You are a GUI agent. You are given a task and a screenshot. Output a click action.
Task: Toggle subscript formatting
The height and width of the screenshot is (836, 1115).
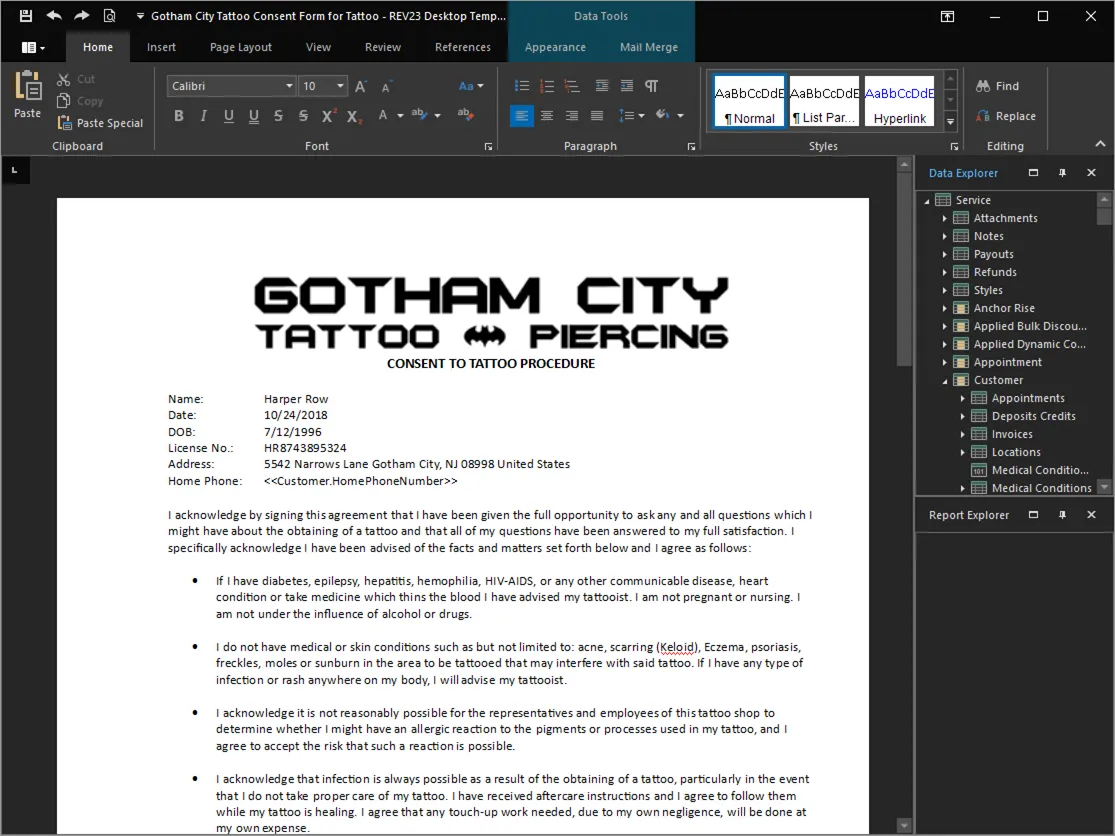pyautogui.click(x=354, y=116)
